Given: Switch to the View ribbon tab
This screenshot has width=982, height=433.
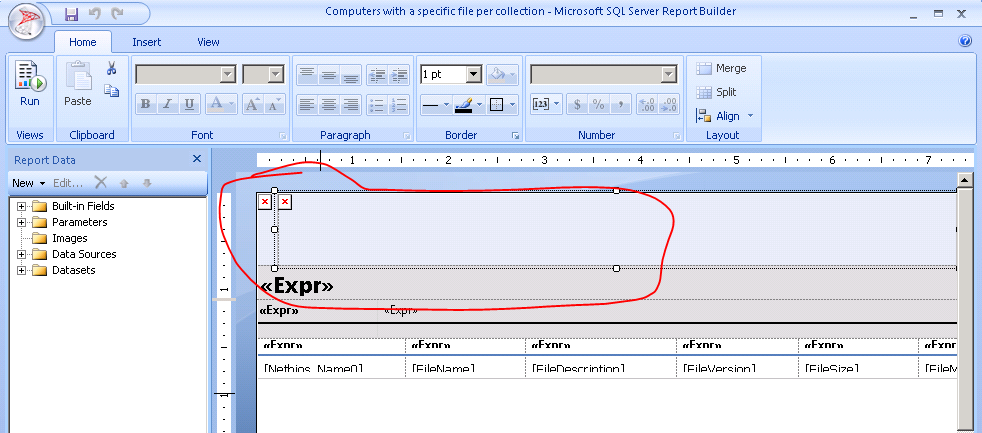Looking at the screenshot, I should [x=209, y=42].
